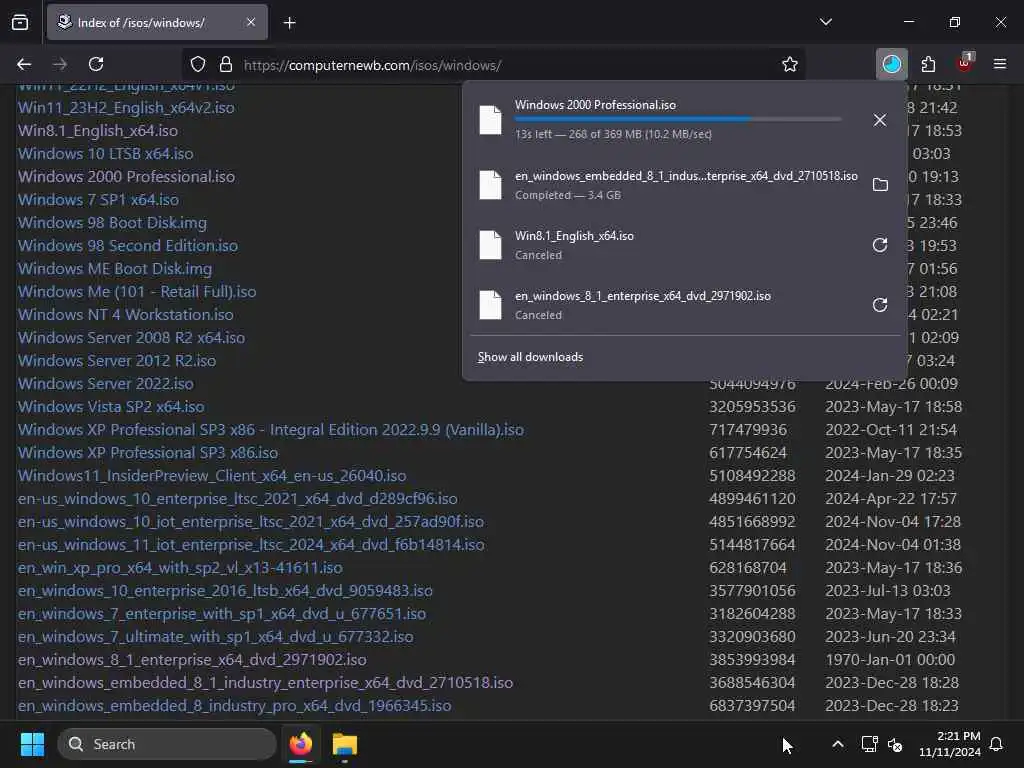This screenshot has width=1024, height=768.
Task: Open Windows ME Boot Disk.img link
Action: click(x=115, y=268)
